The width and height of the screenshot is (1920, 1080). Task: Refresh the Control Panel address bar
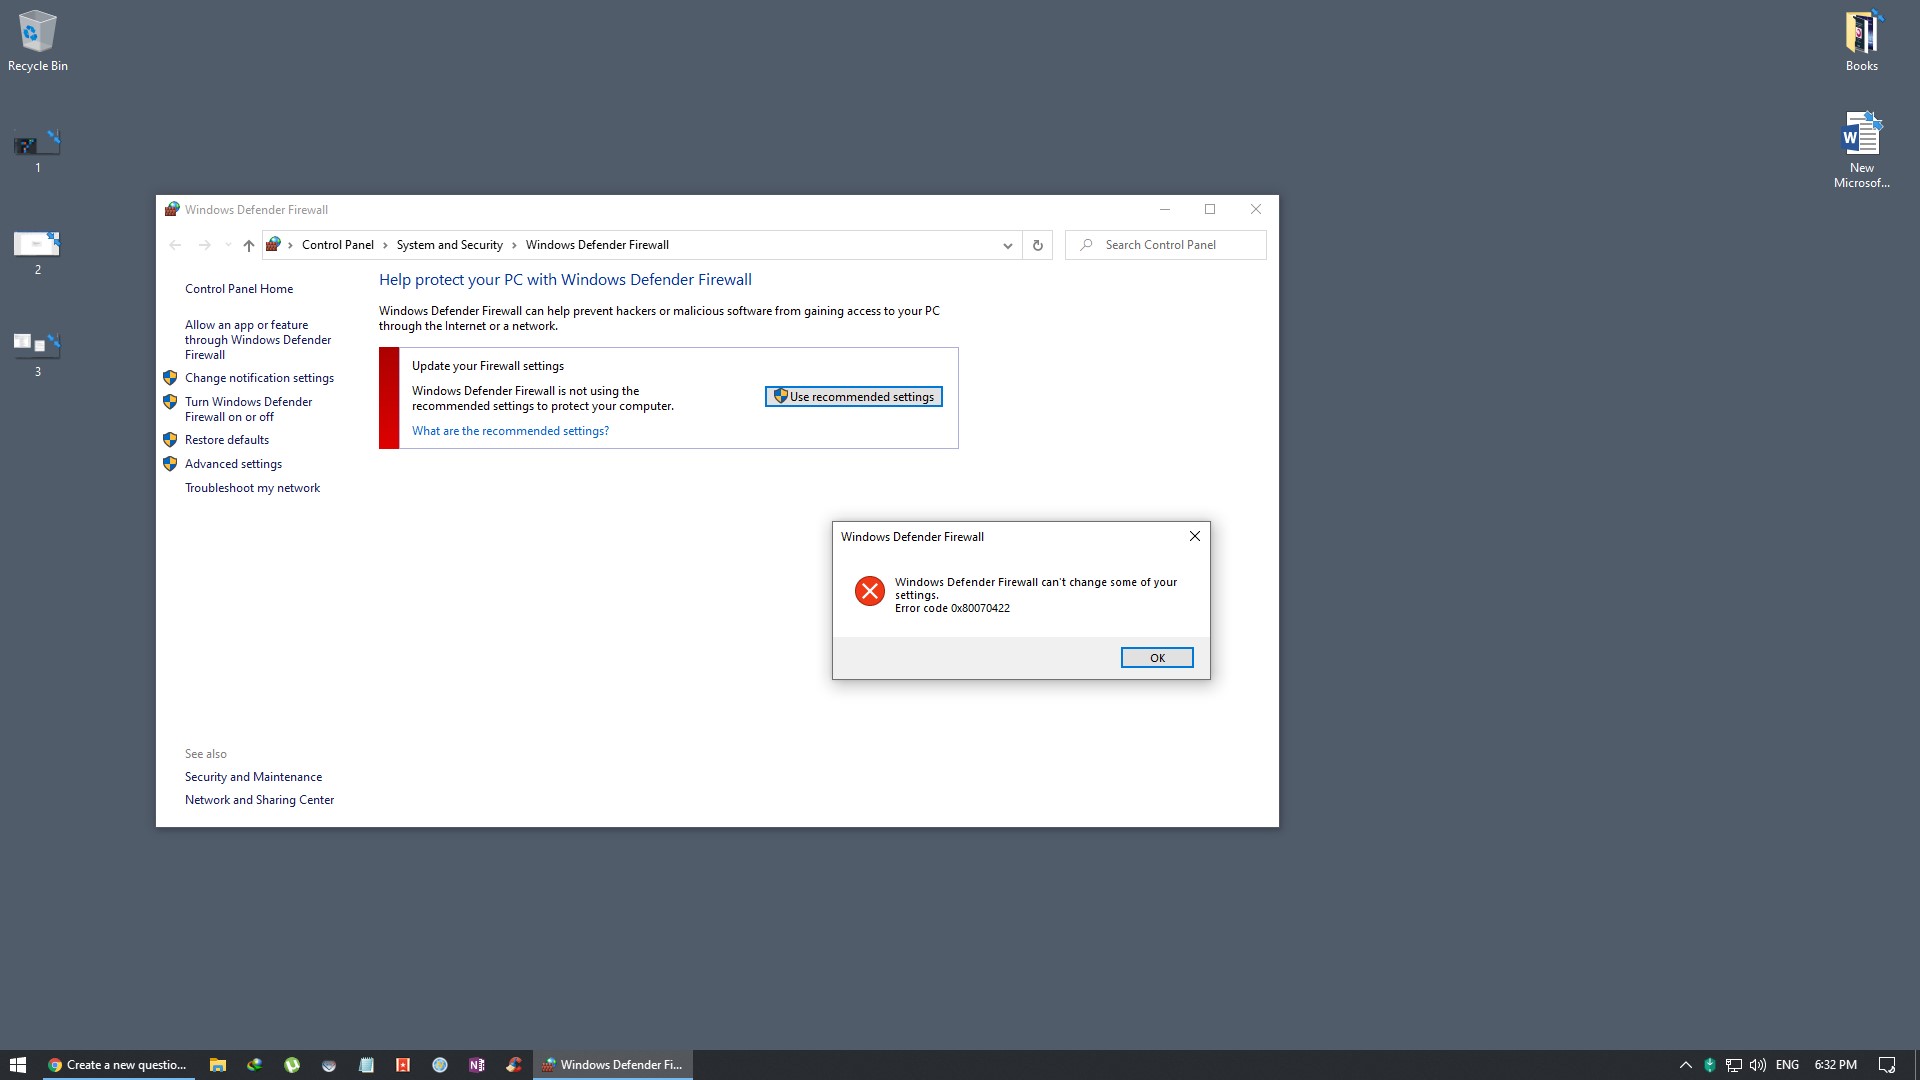pos(1037,245)
